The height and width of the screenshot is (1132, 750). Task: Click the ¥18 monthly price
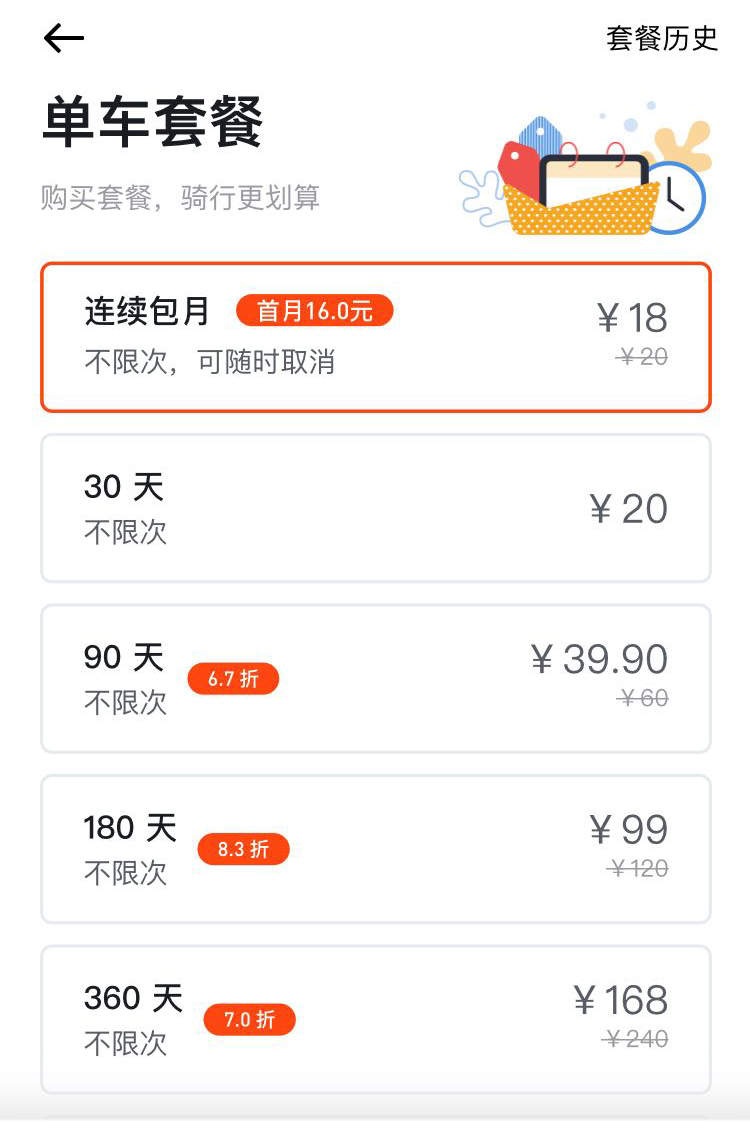(632, 318)
